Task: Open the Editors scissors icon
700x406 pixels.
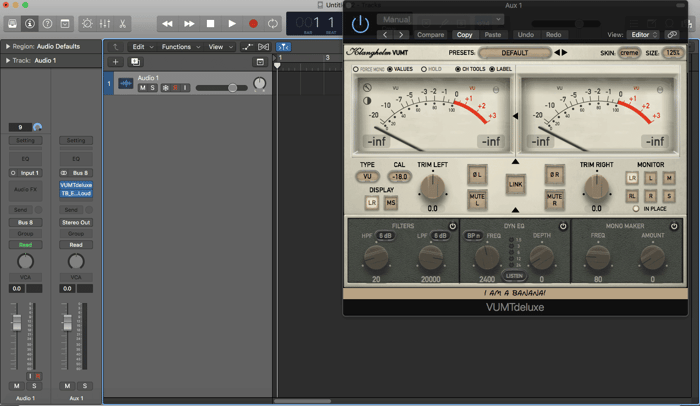Action: point(122,24)
